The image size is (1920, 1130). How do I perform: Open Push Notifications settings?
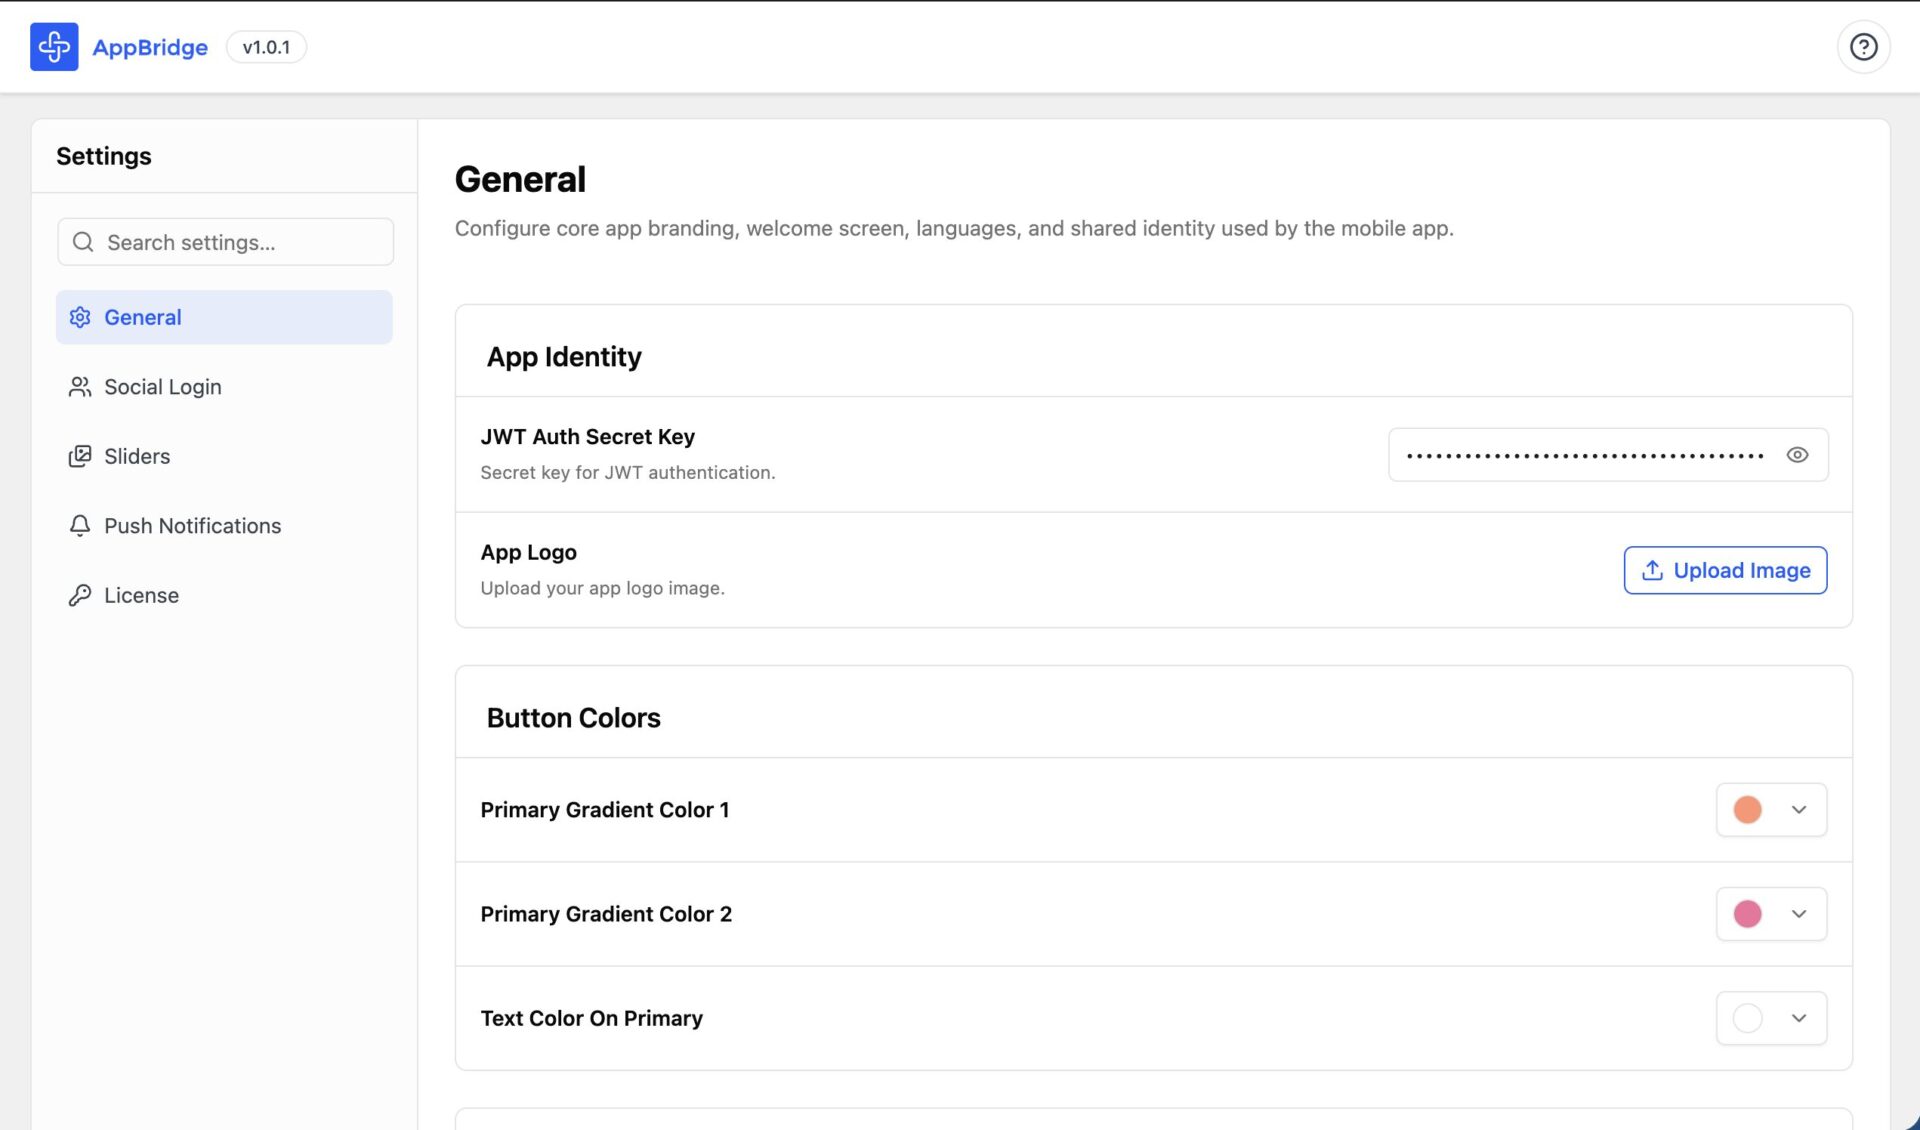(x=224, y=526)
